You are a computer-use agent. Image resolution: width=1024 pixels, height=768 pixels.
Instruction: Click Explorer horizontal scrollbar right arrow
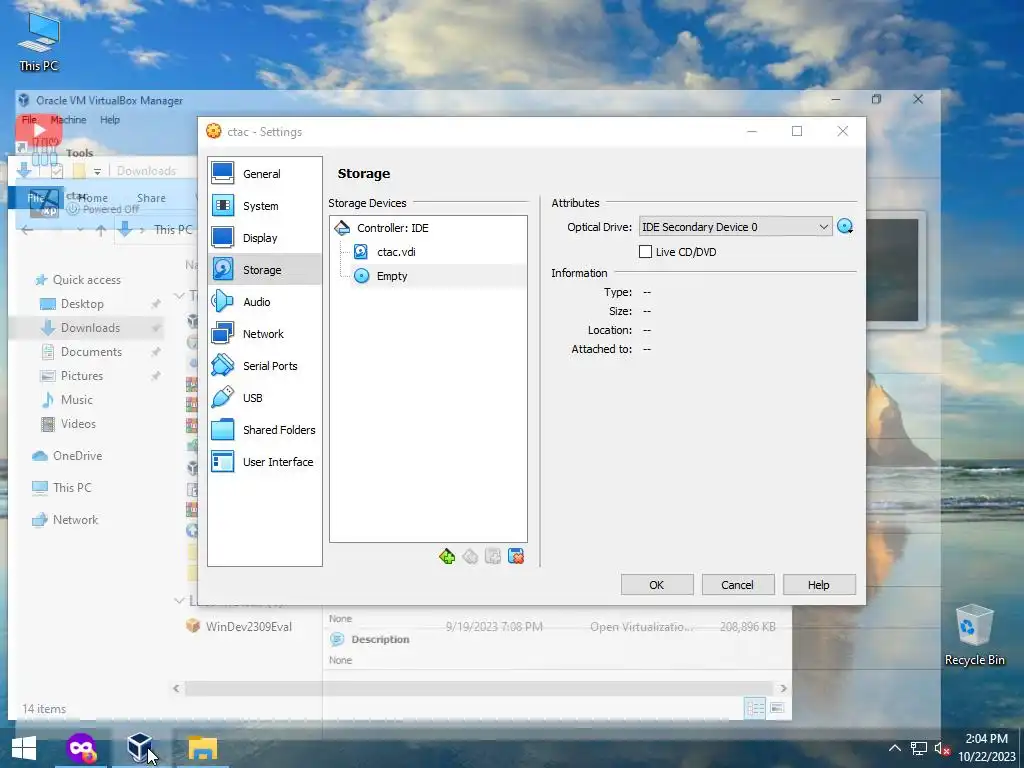(783, 688)
